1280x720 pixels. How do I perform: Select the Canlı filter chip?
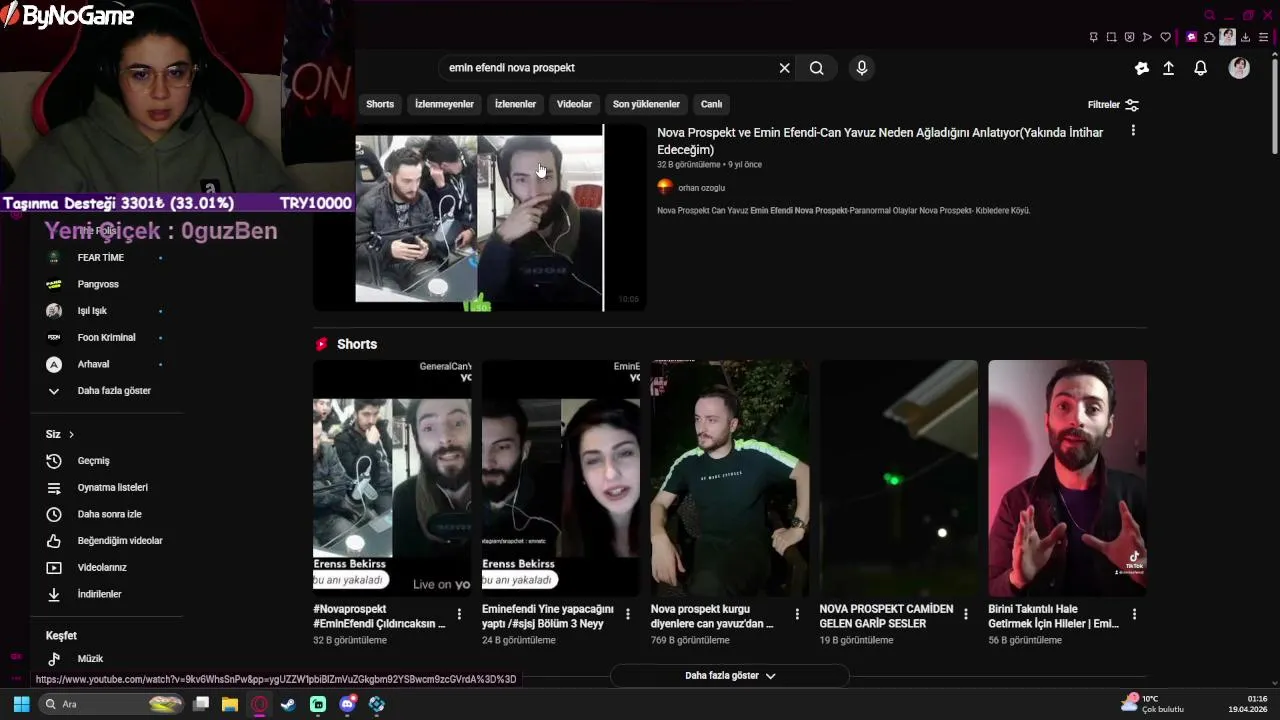click(x=711, y=104)
